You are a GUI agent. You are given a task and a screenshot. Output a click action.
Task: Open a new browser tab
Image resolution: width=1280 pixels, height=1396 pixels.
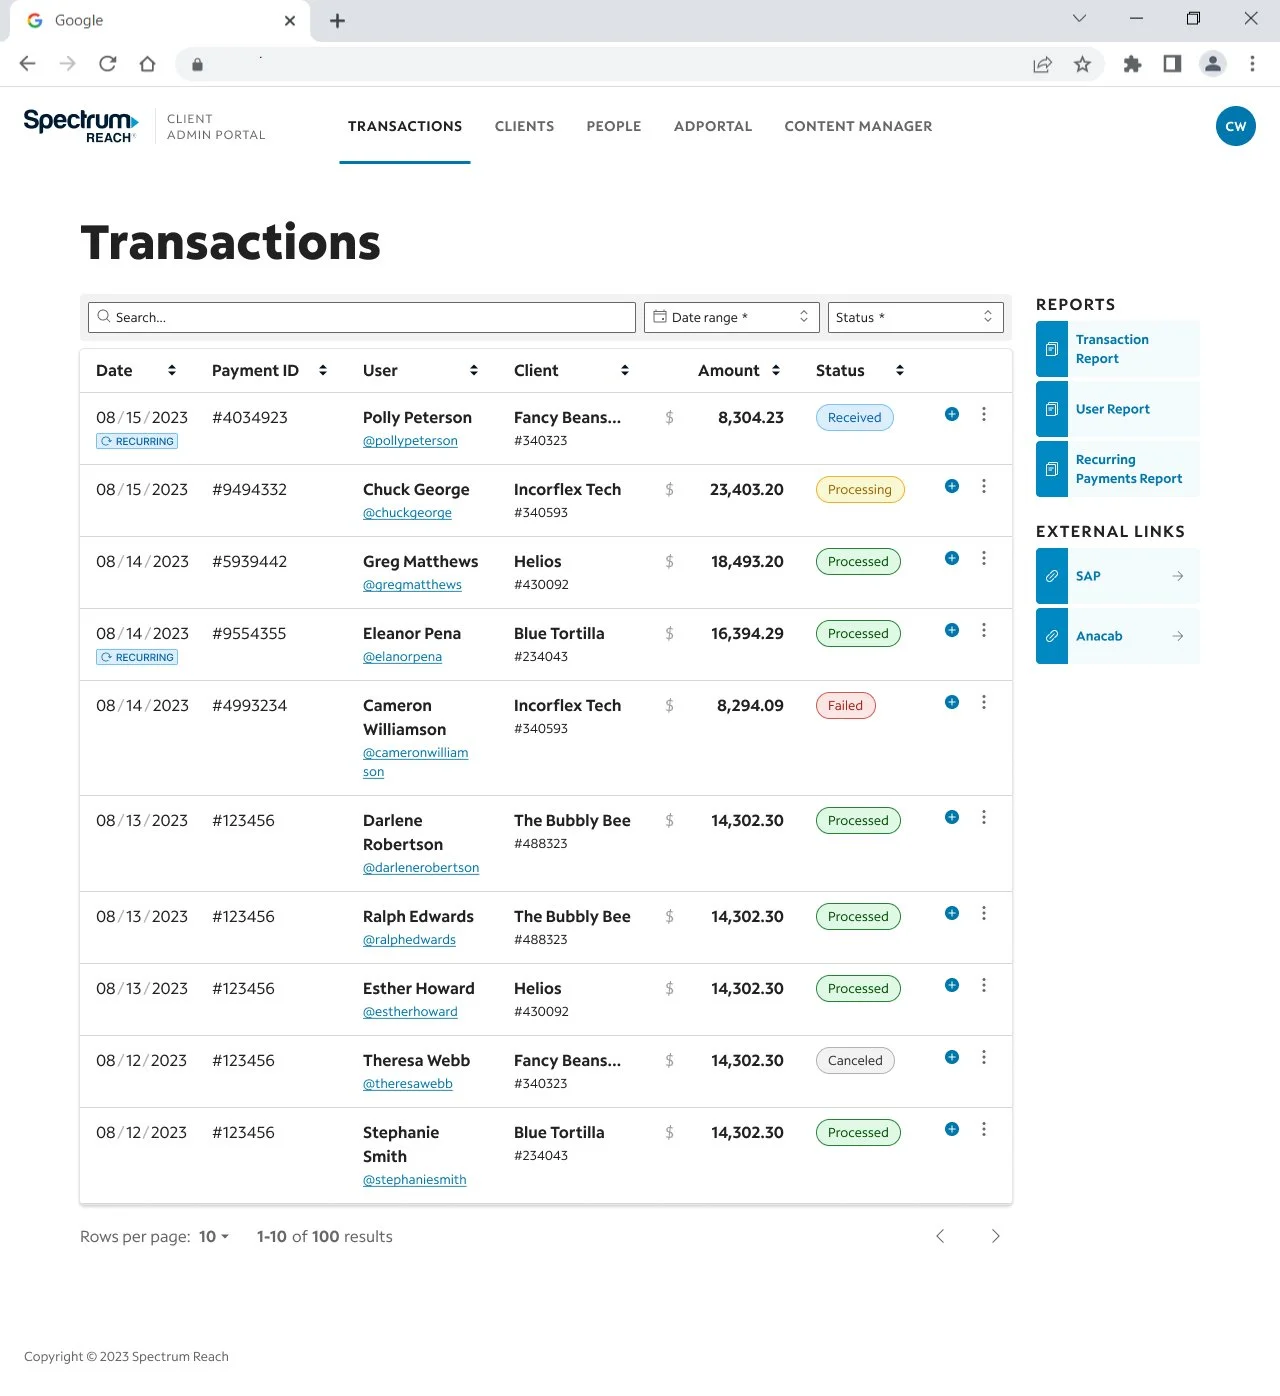[337, 21]
